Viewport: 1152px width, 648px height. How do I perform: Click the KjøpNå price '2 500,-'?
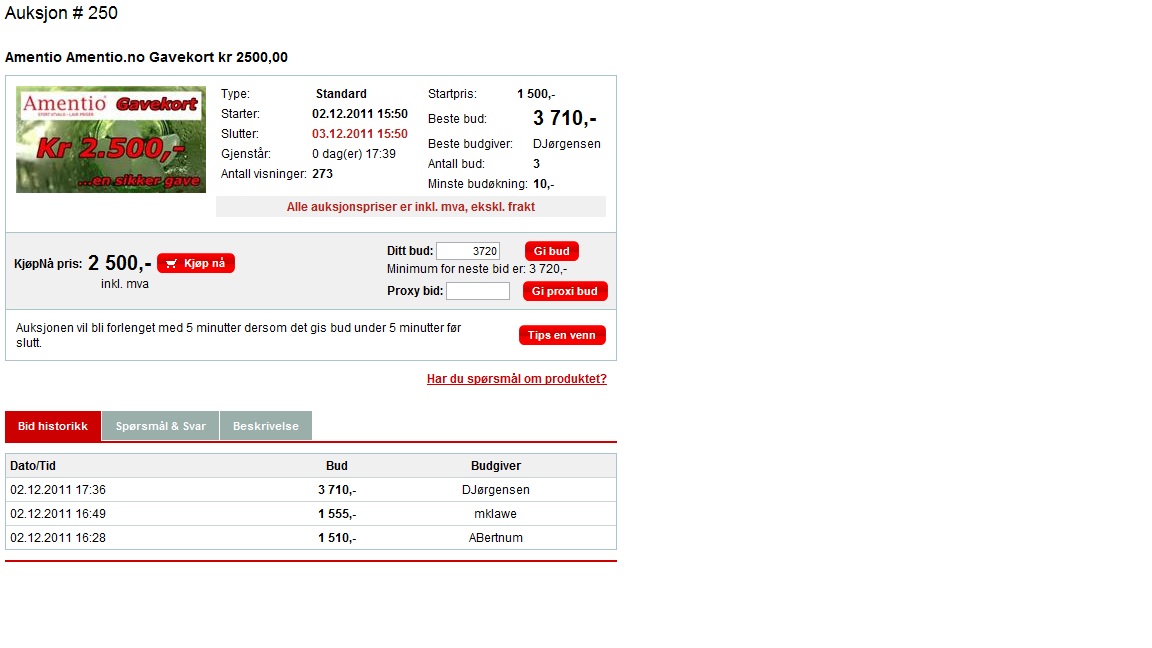tap(120, 263)
